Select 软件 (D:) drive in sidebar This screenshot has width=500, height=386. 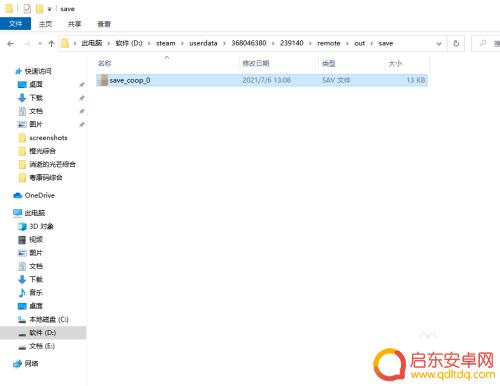[x=42, y=333]
